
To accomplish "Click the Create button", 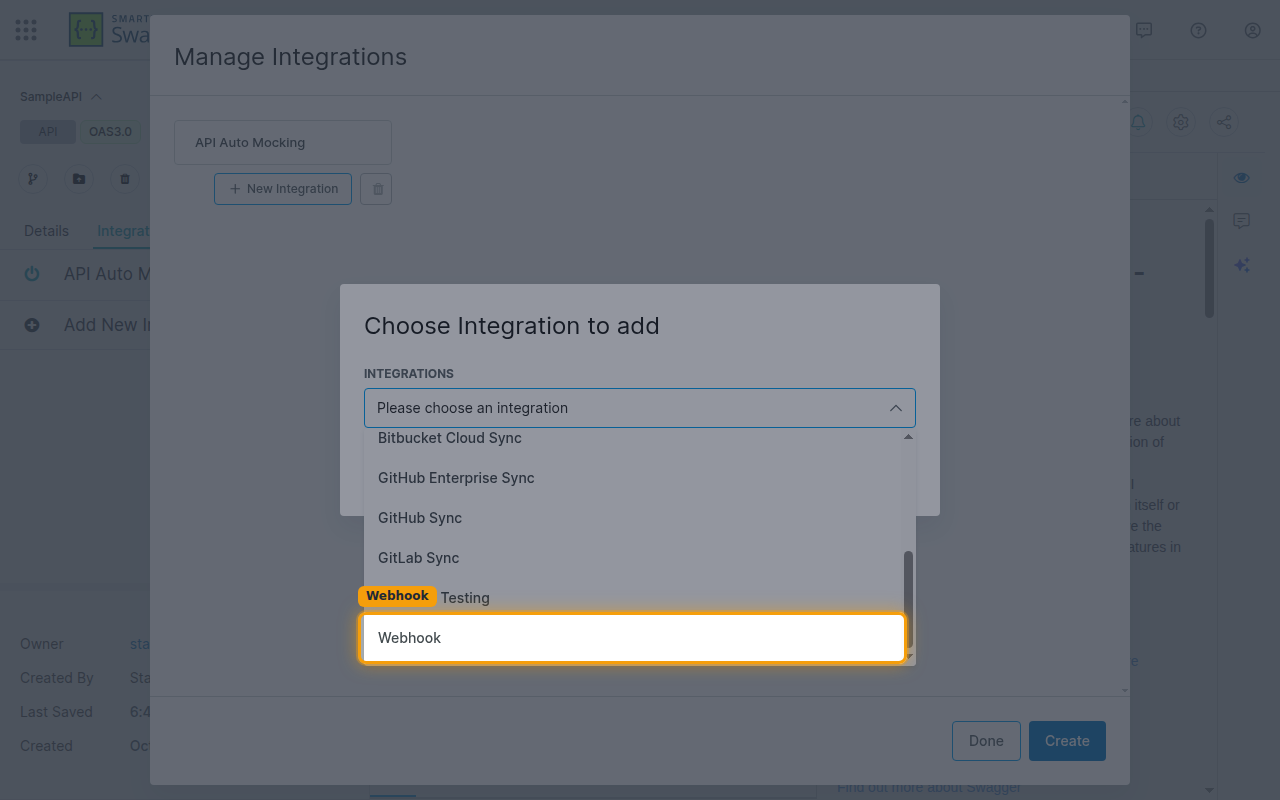I will tap(1067, 741).
